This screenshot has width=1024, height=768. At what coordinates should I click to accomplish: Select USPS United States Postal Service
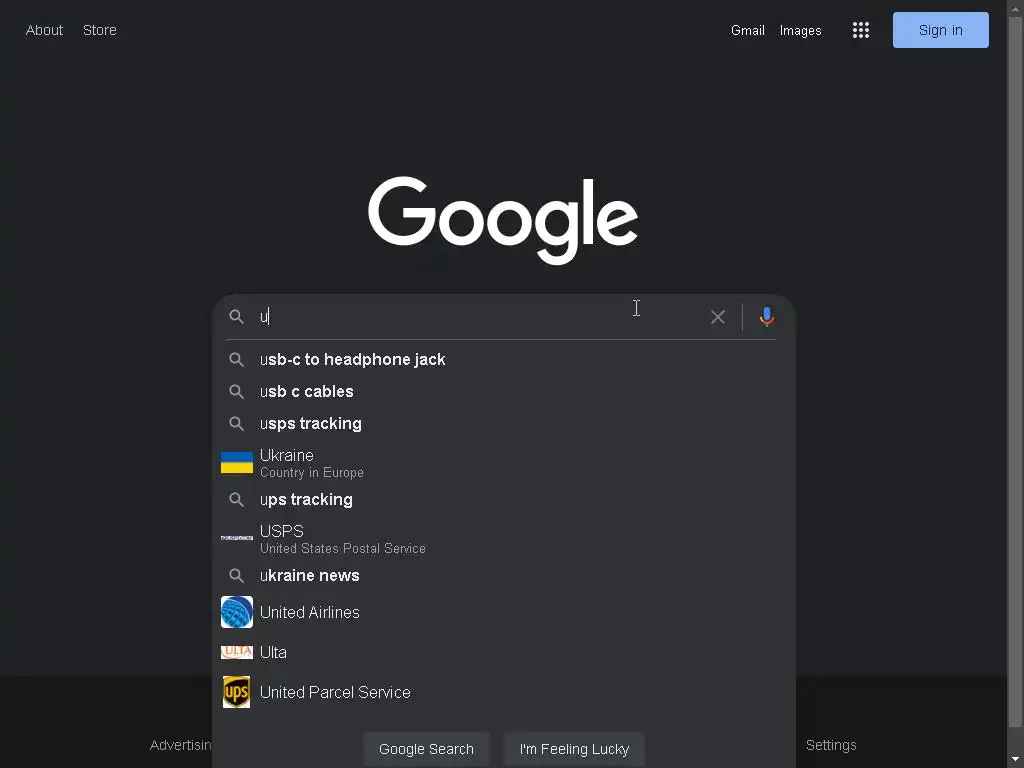tap(504, 539)
